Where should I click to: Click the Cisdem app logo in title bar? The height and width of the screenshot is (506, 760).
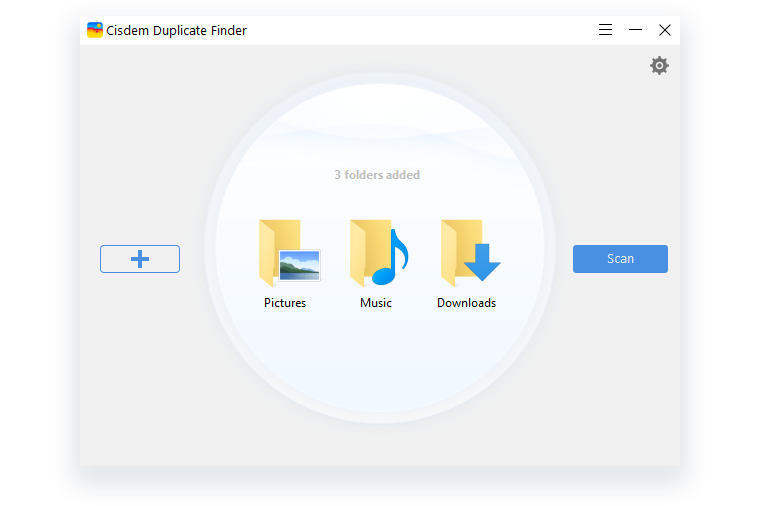95,30
